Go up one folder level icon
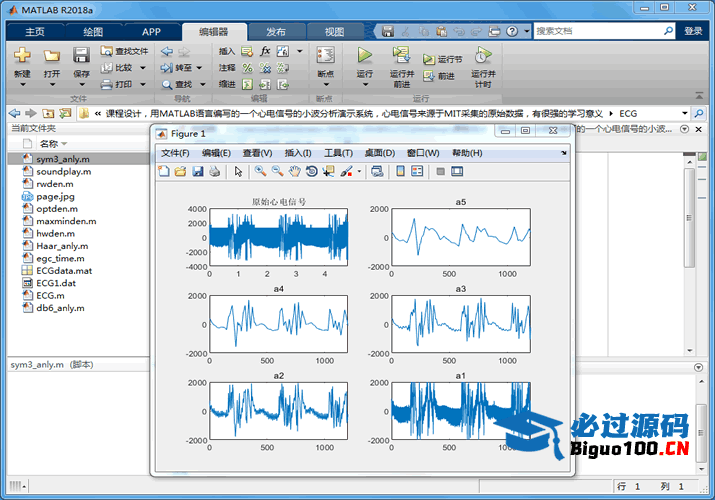715x500 pixels. (x=48, y=113)
